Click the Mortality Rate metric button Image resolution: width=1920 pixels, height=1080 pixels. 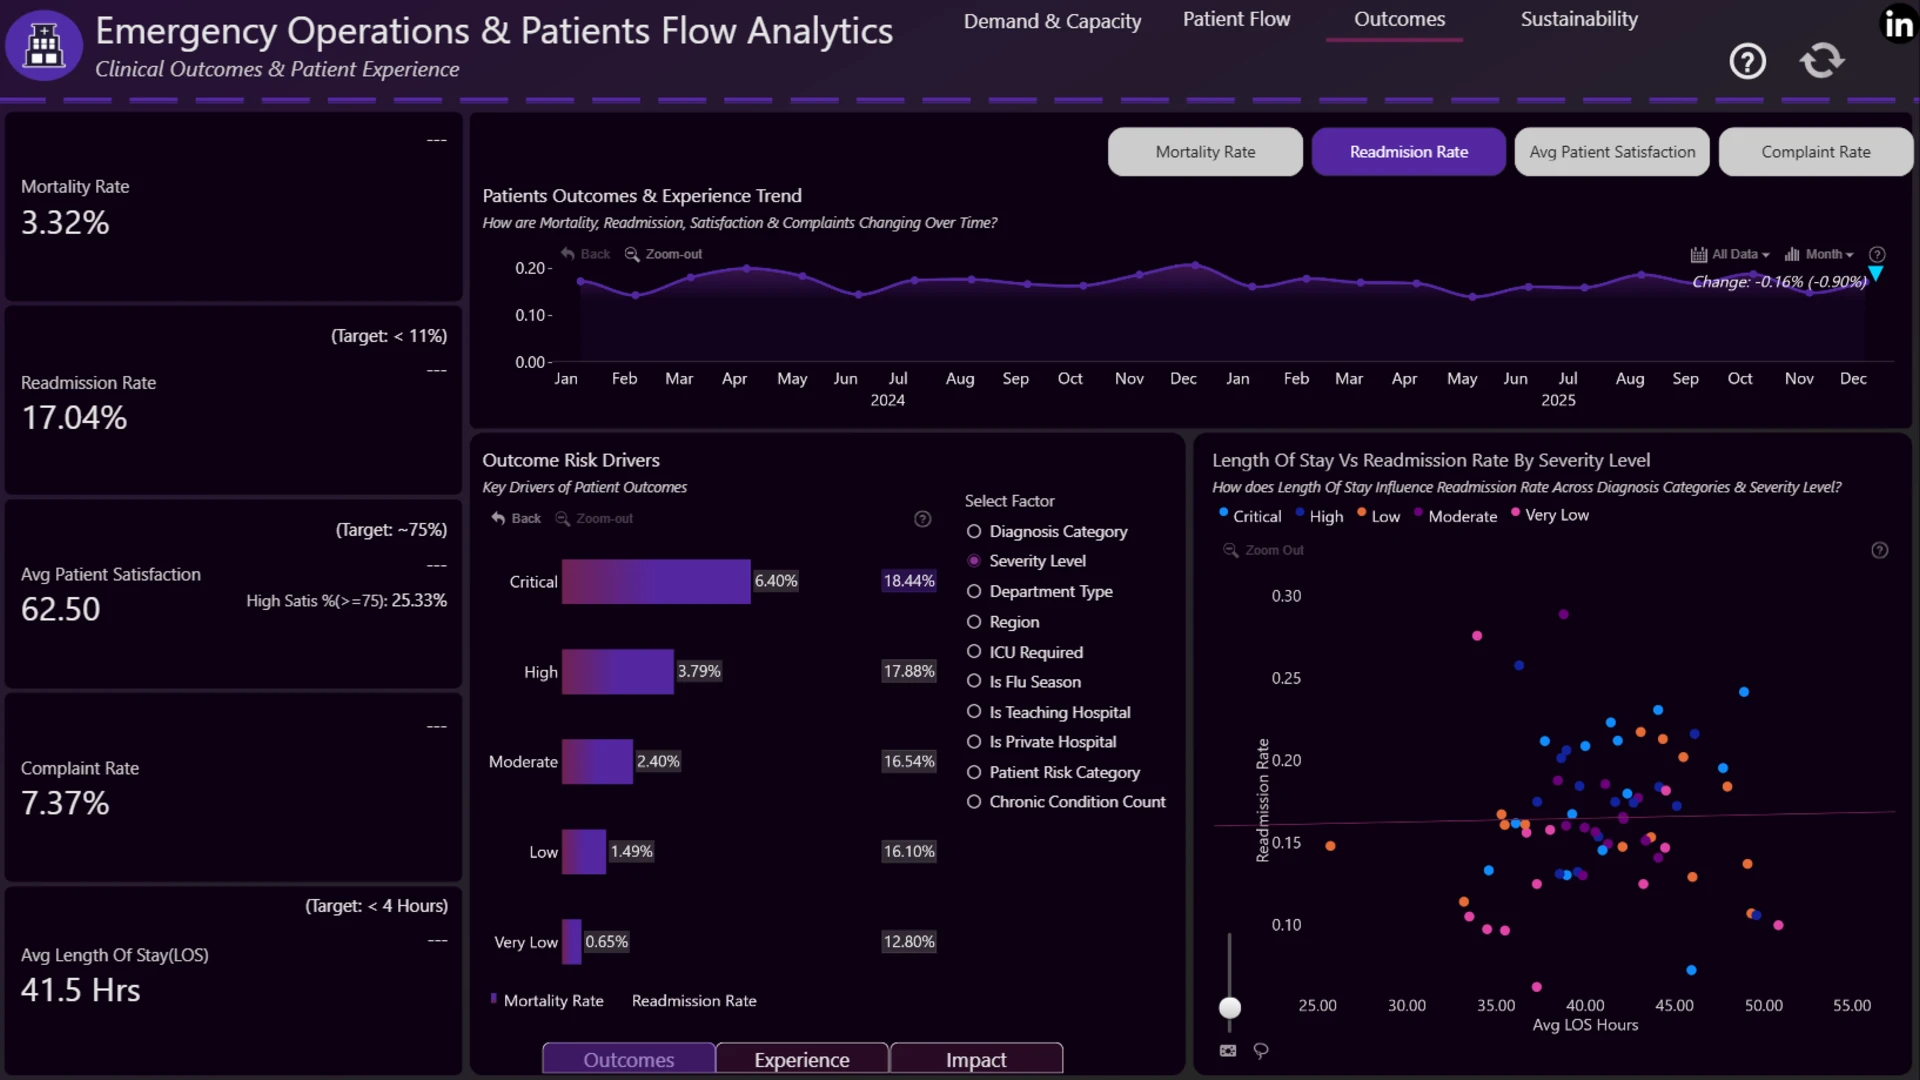[1205, 152]
